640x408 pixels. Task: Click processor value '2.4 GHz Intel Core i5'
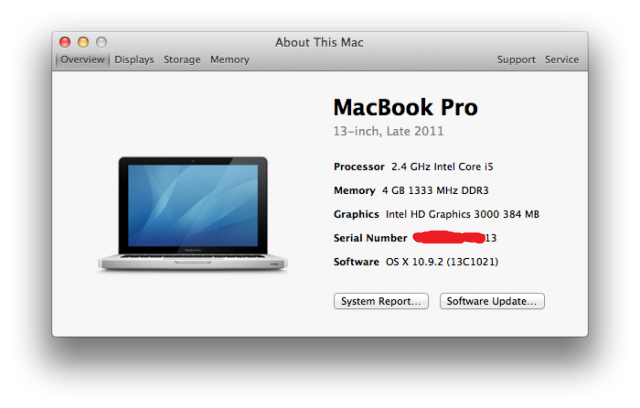click(442, 167)
